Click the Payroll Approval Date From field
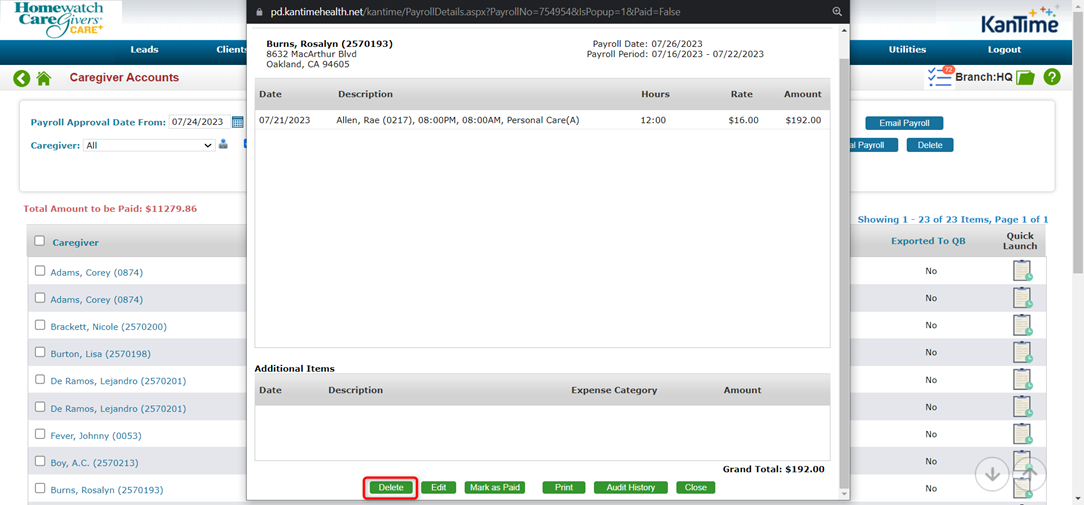 pyautogui.click(x=198, y=122)
